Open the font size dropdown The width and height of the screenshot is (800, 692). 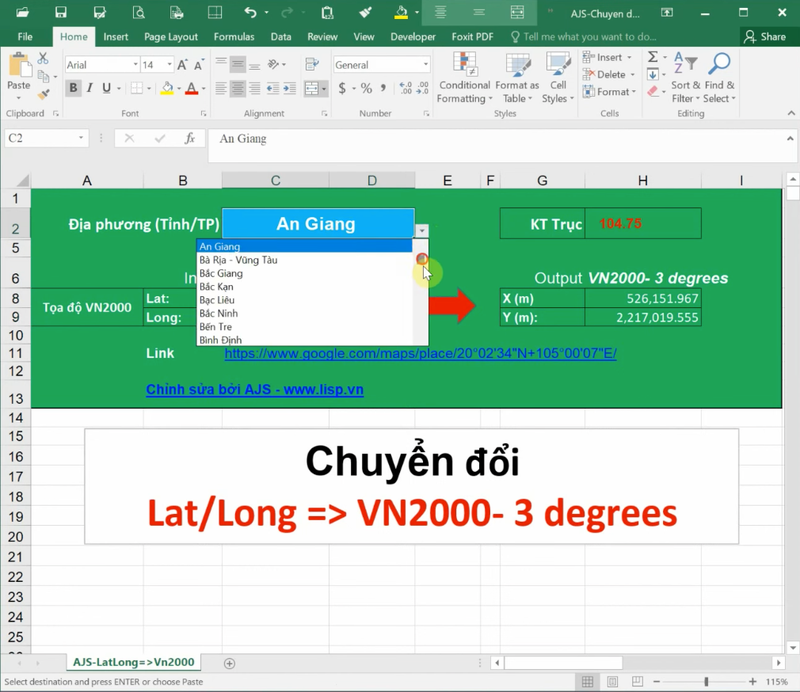169,65
